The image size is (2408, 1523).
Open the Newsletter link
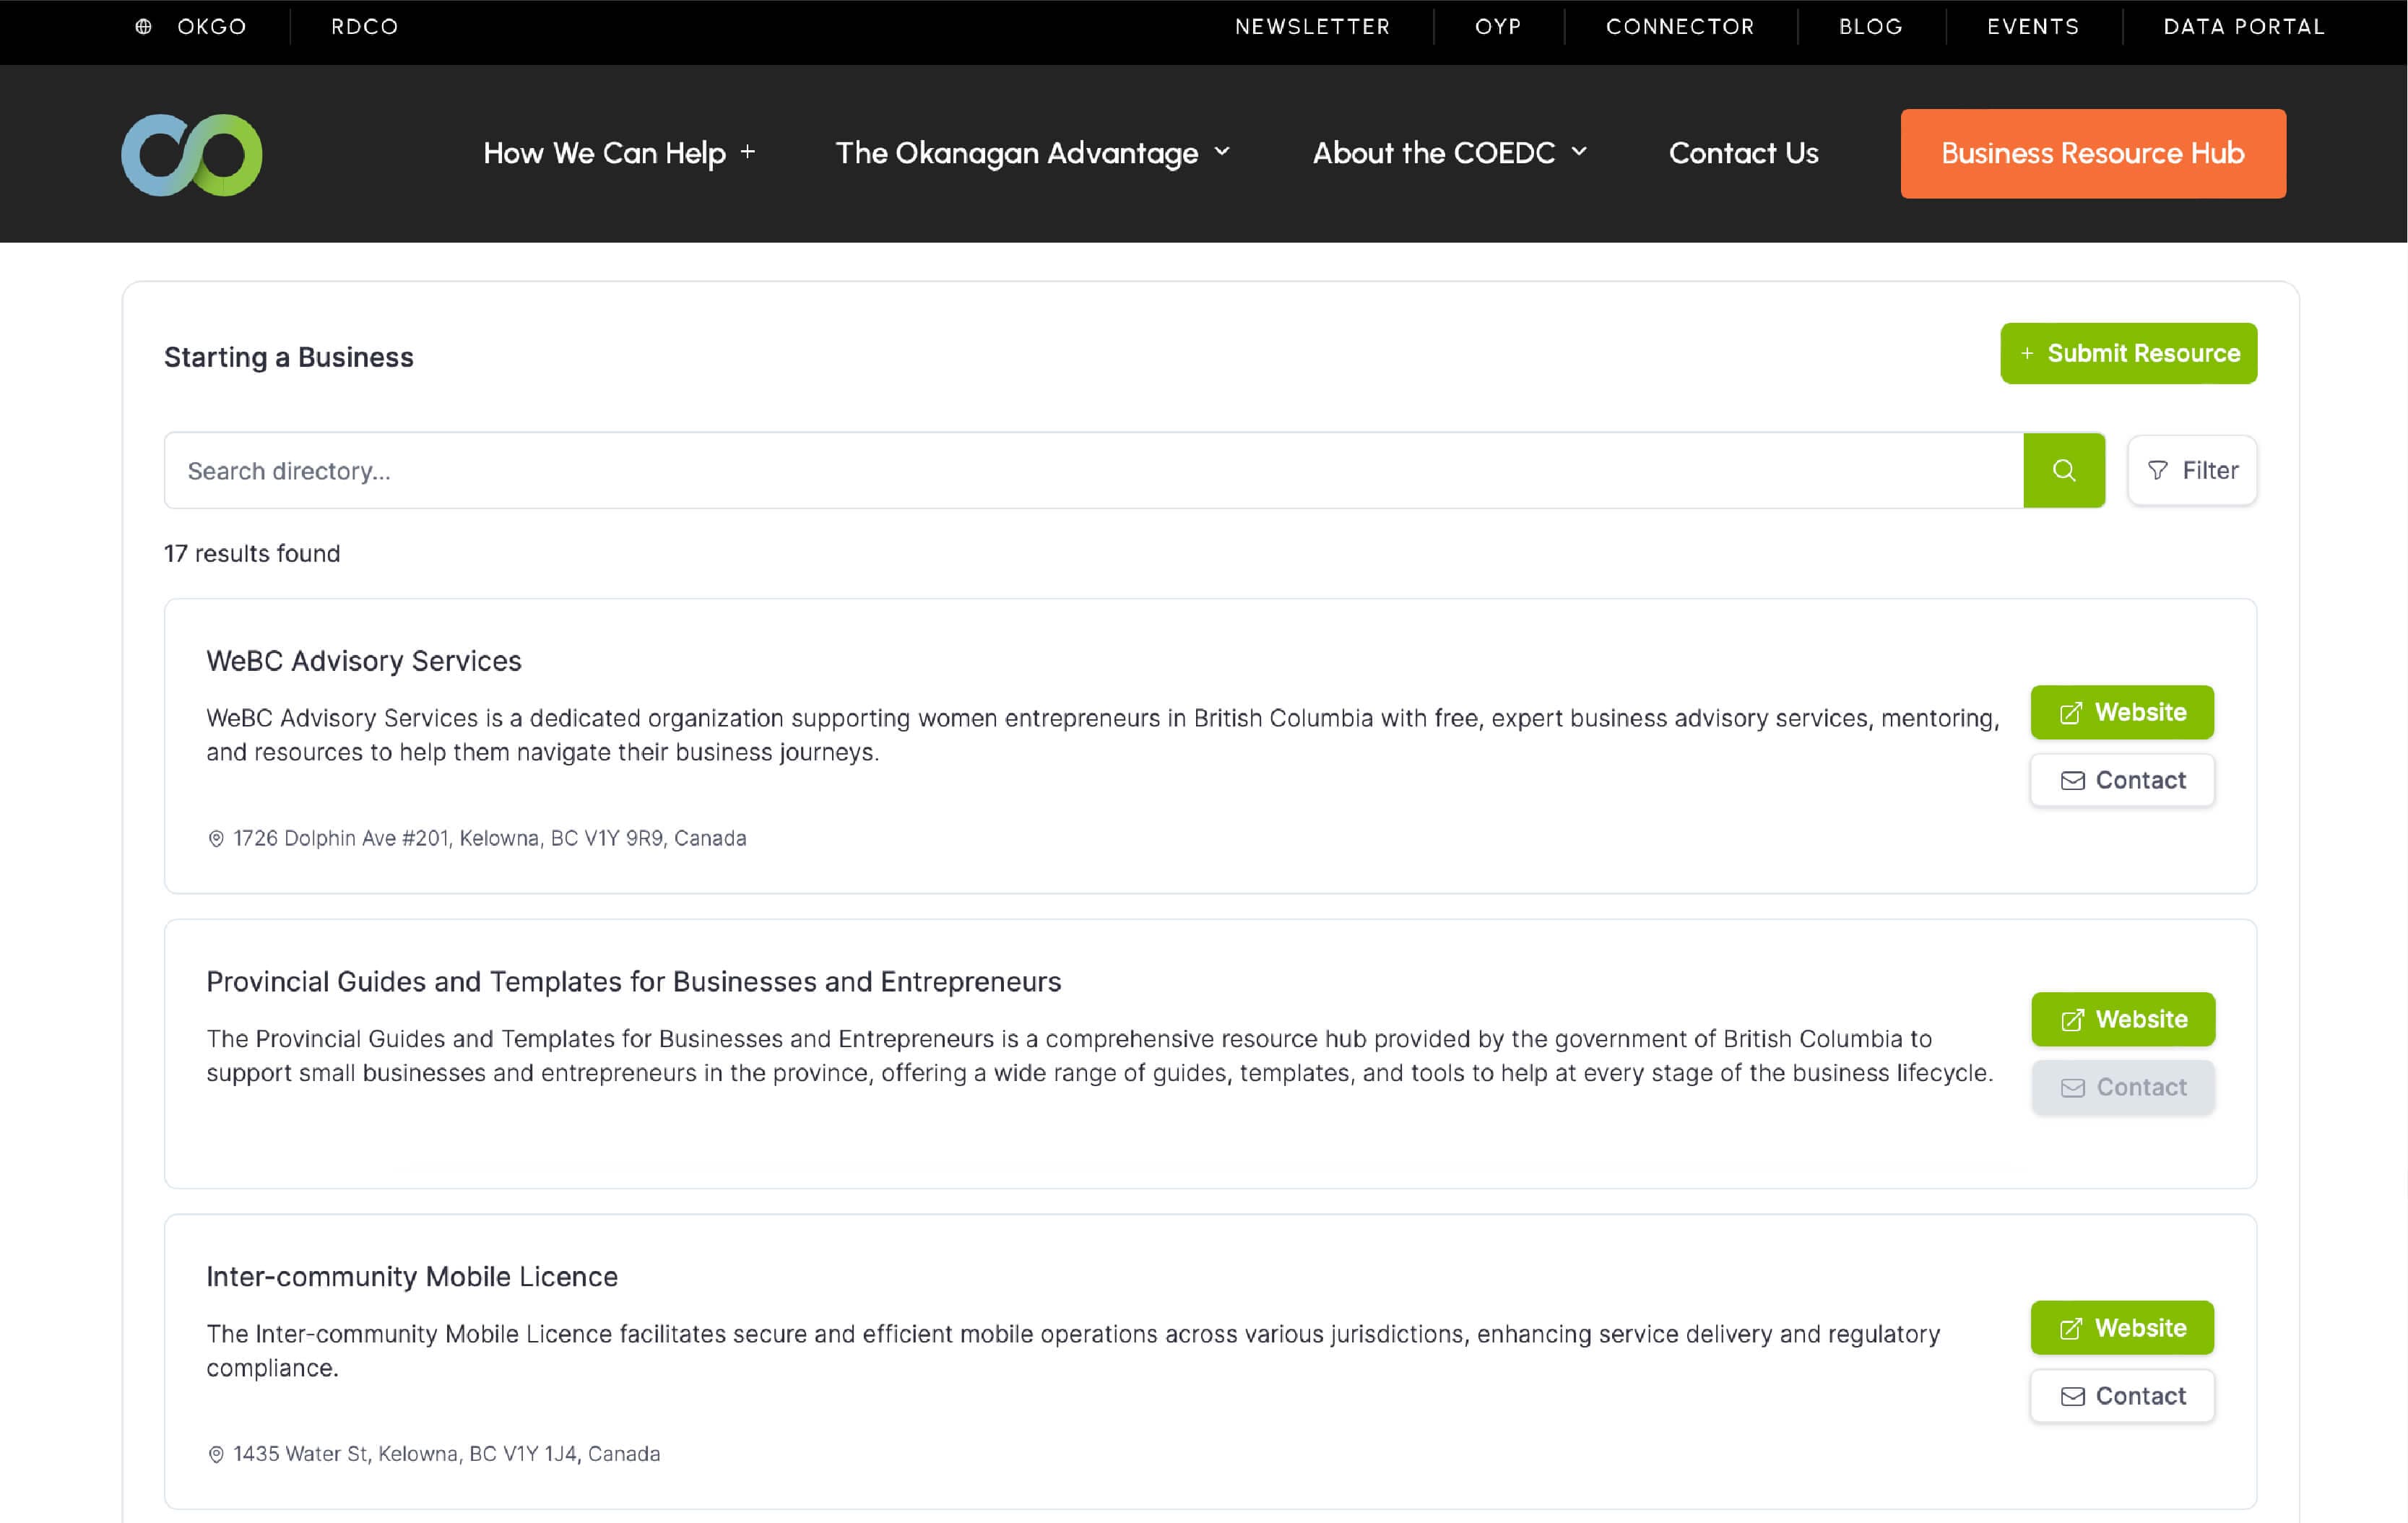[x=1312, y=27]
